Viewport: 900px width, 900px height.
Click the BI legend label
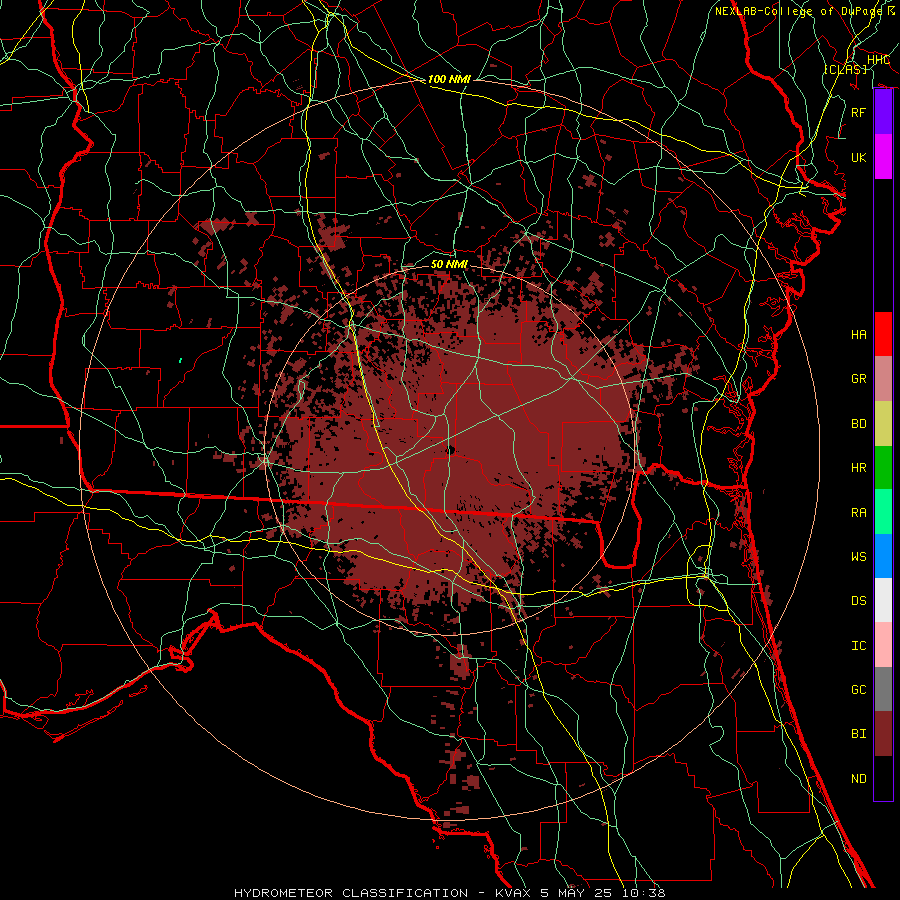859,734
